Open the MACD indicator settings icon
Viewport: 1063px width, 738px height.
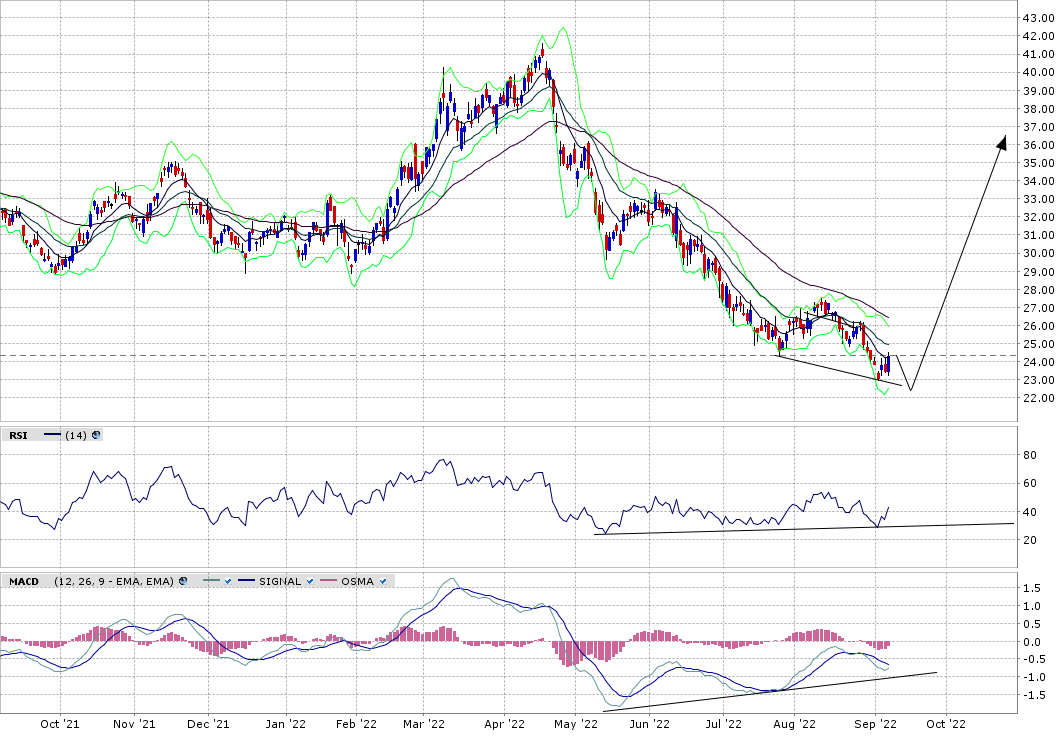183,581
